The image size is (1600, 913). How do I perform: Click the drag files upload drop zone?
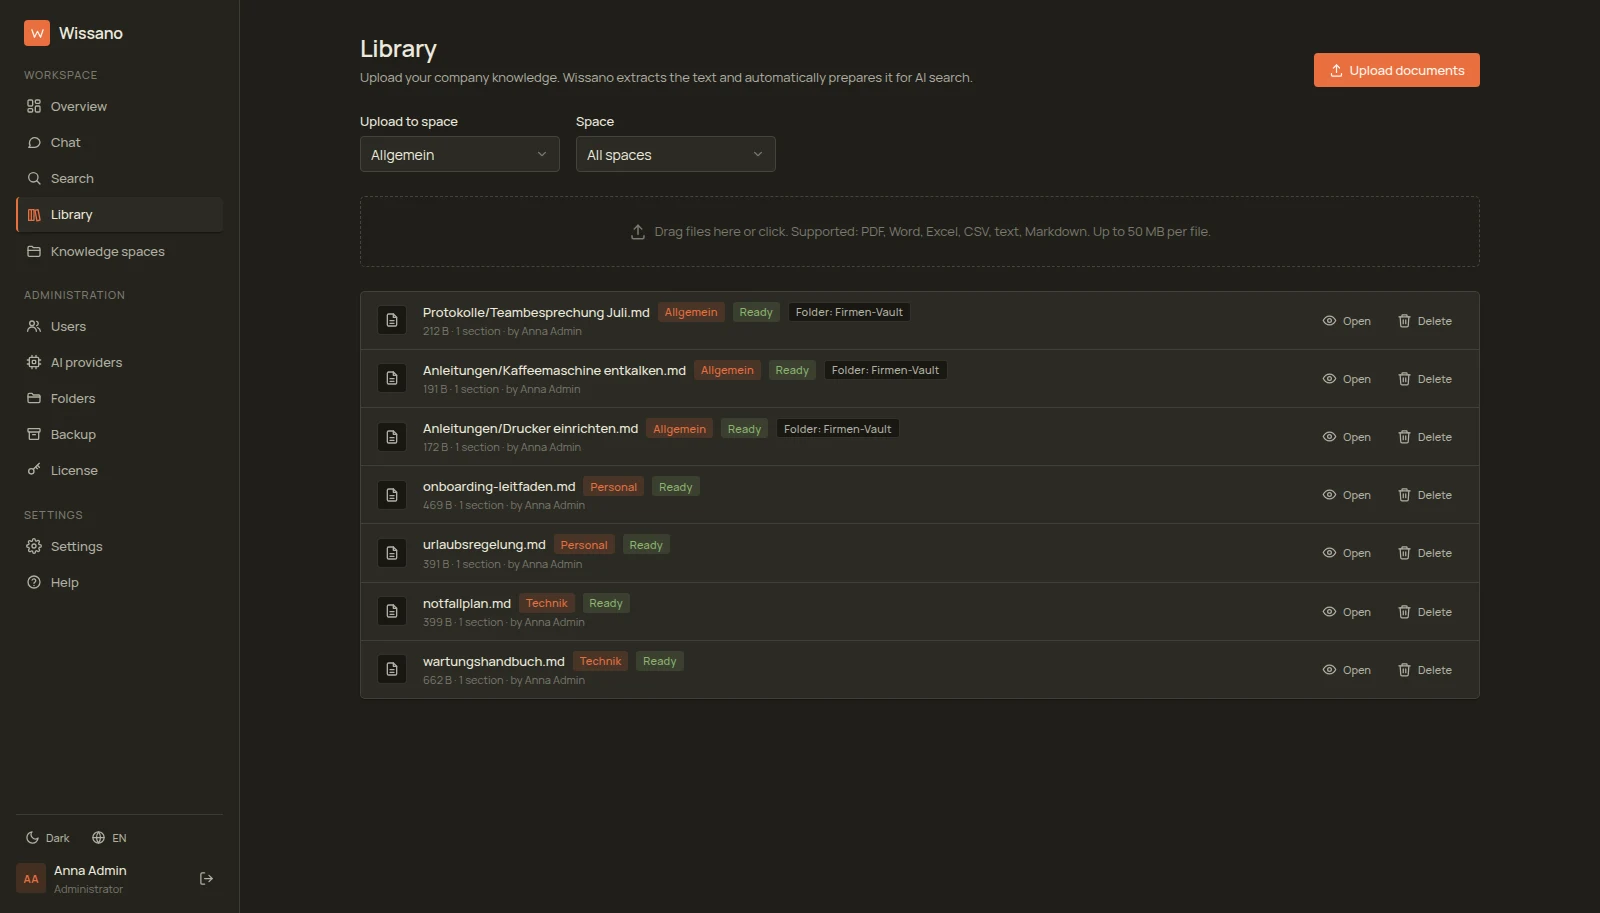click(x=919, y=231)
